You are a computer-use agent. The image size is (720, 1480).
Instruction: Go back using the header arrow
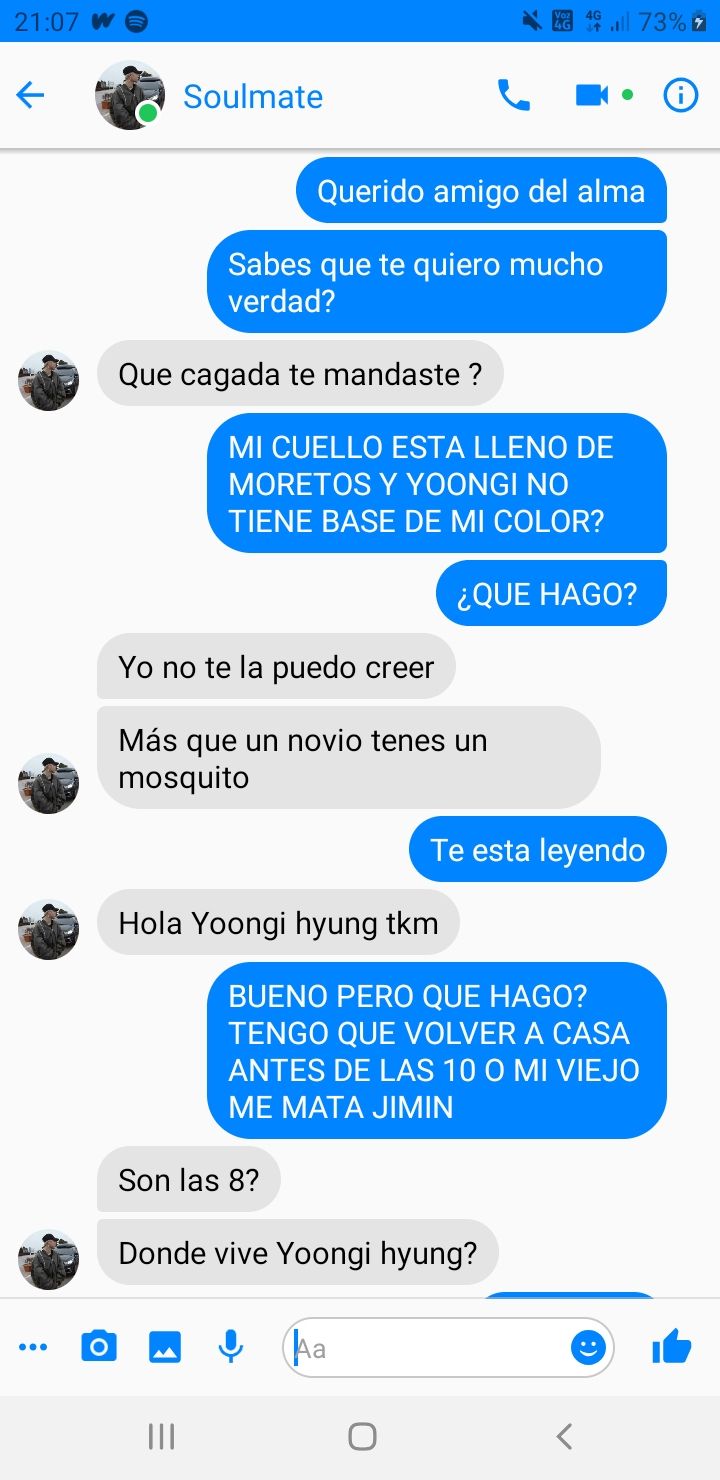(31, 96)
